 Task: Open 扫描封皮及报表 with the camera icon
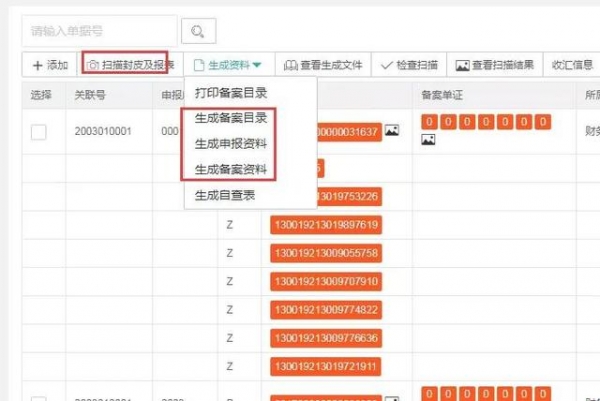(x=130, y=65)
